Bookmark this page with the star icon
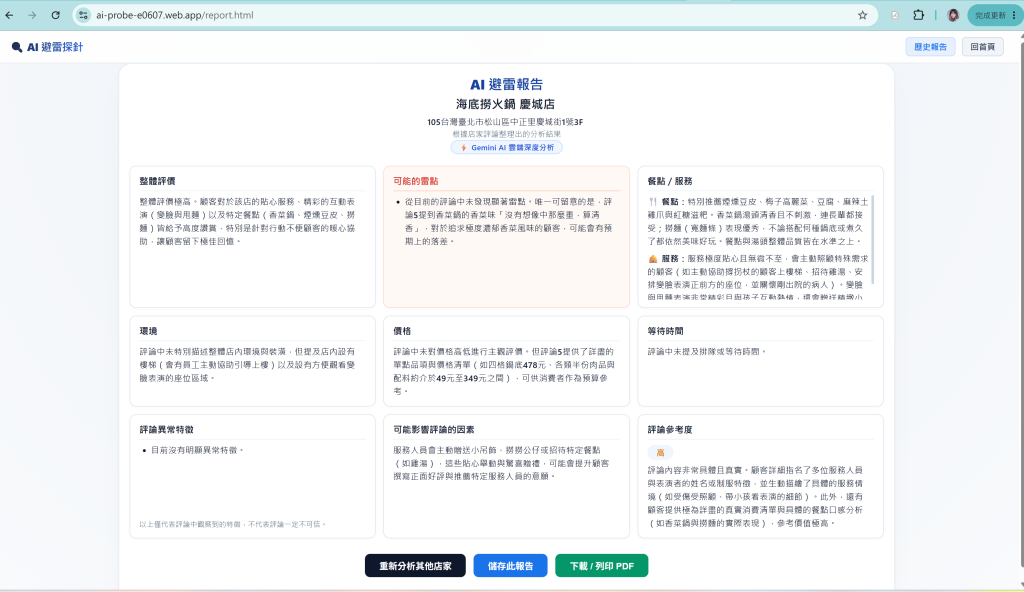This screenshot has height=592, width=1024. [863, 15]
